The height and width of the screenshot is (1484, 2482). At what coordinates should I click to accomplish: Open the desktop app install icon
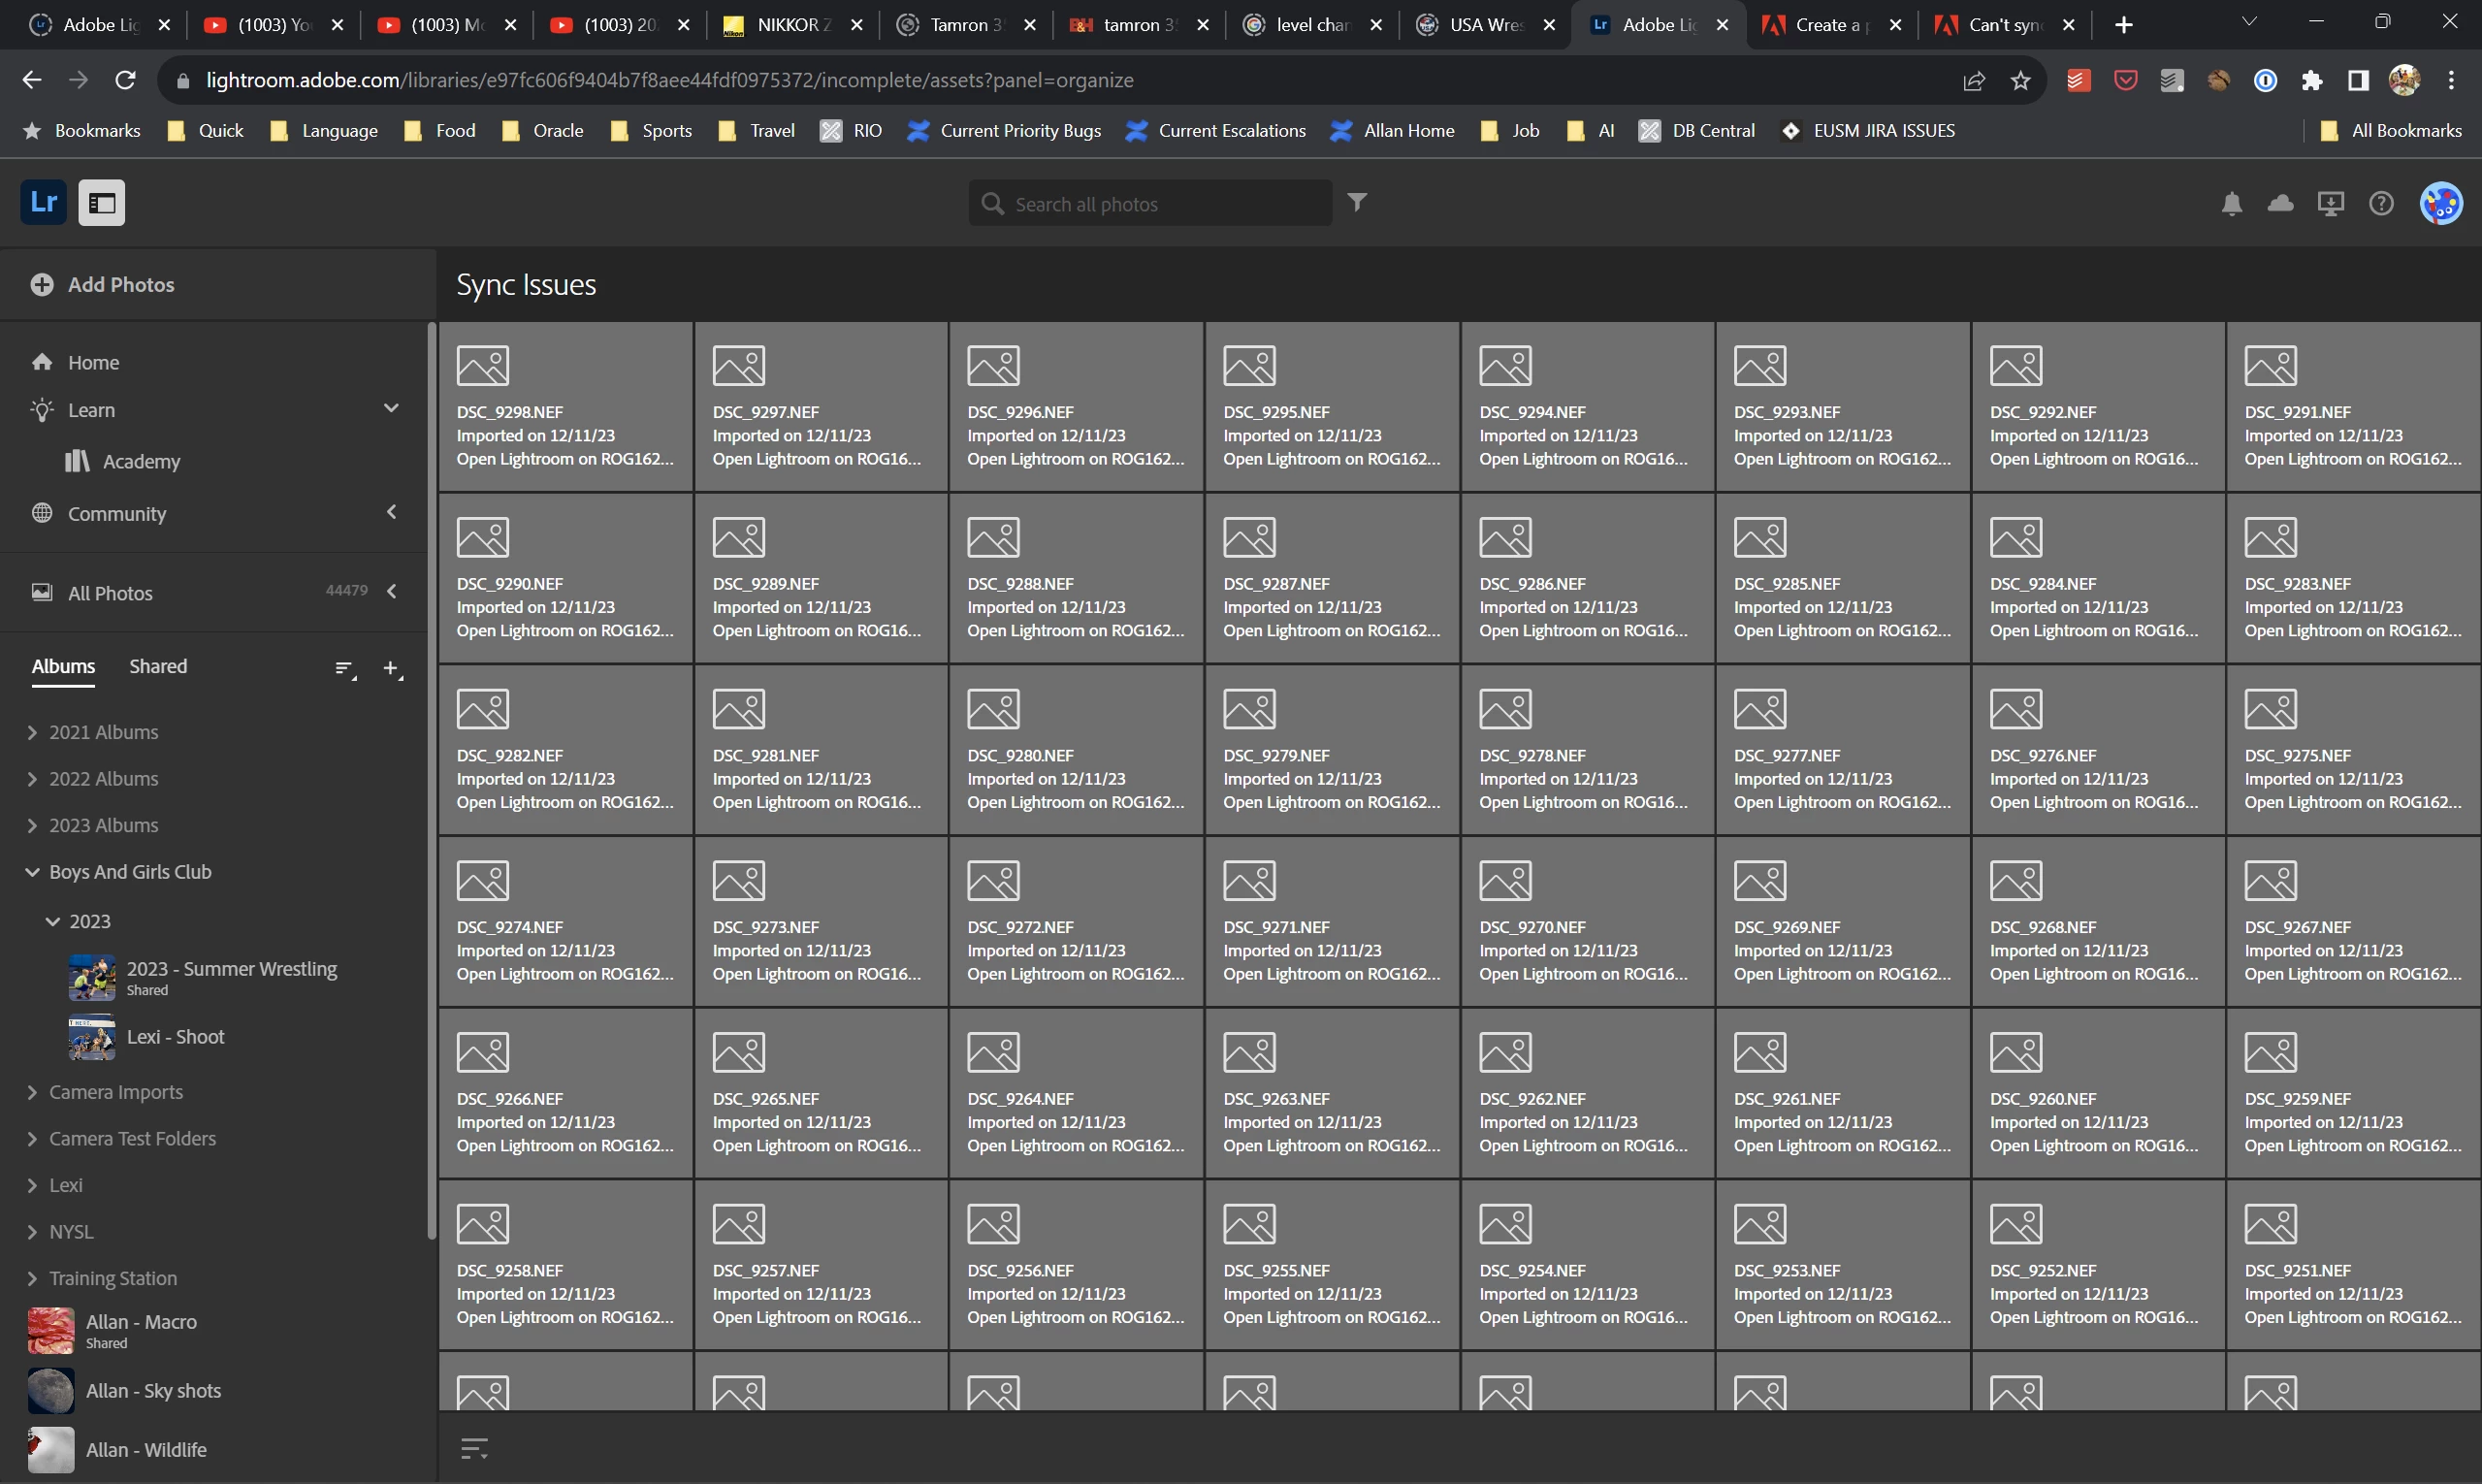pos(2330,204)
